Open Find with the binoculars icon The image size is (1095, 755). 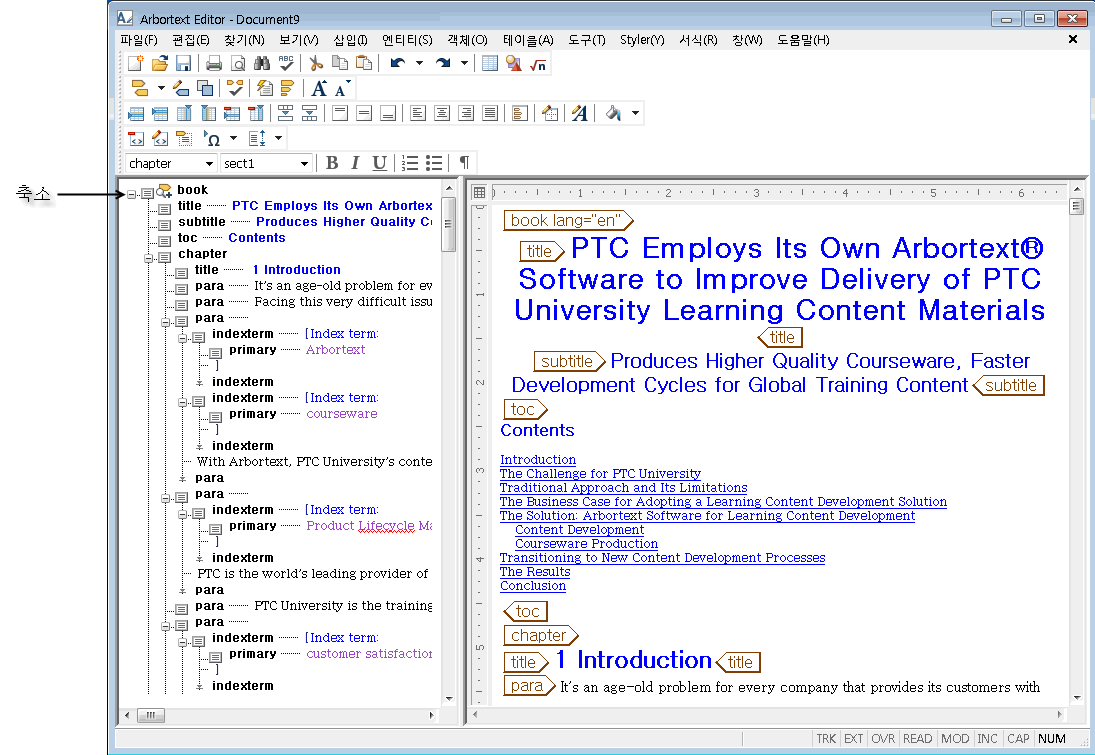pos(261,64)
